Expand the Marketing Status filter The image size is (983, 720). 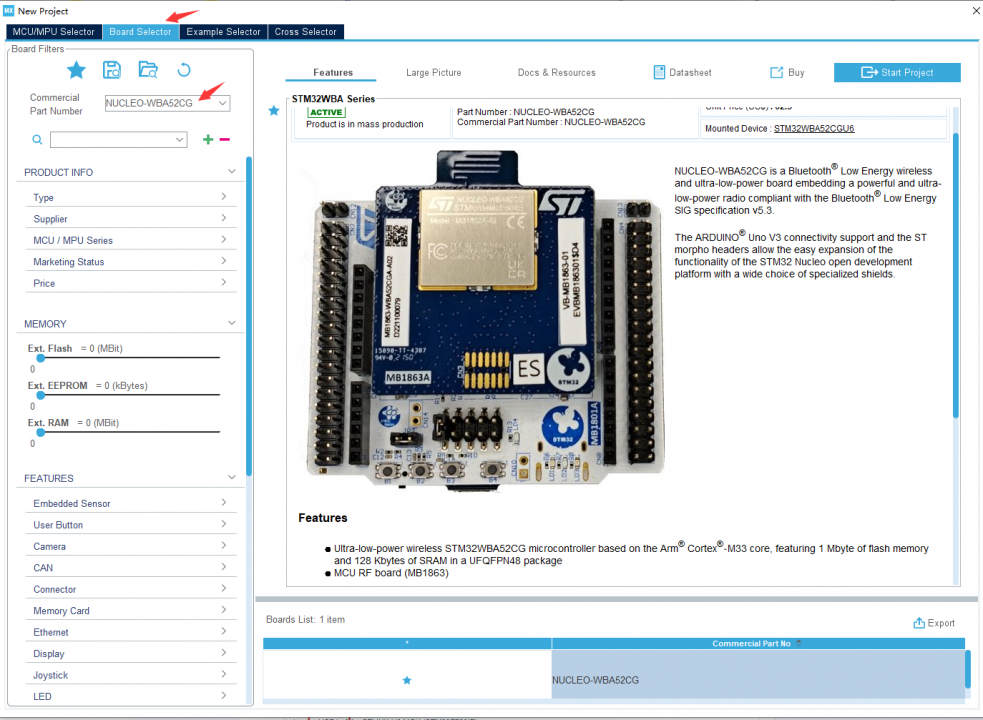131,261
